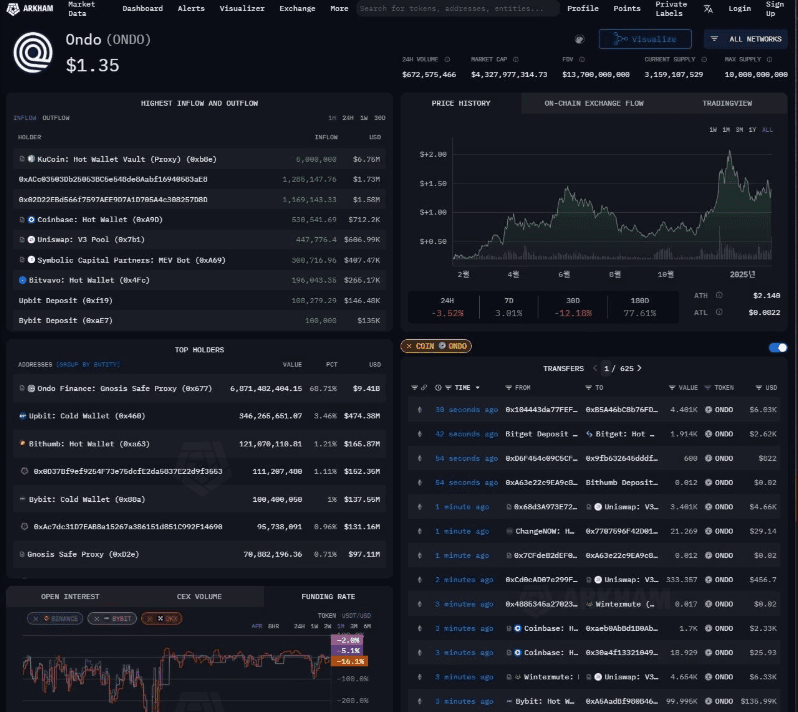Click the USD column filter icon in Transfers
This screenshot has width=798, height=712.
[760, 387]
